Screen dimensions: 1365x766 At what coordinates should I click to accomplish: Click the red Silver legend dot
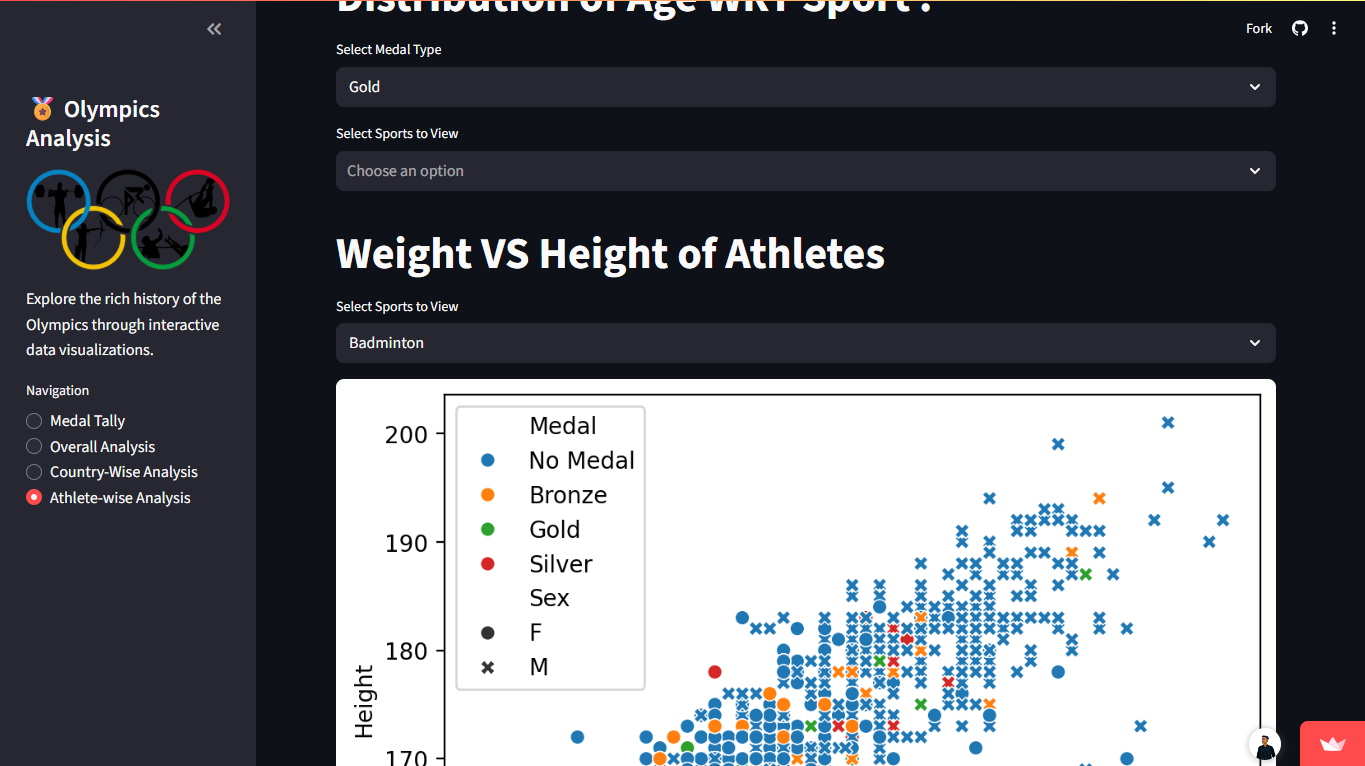coord(488,564)
